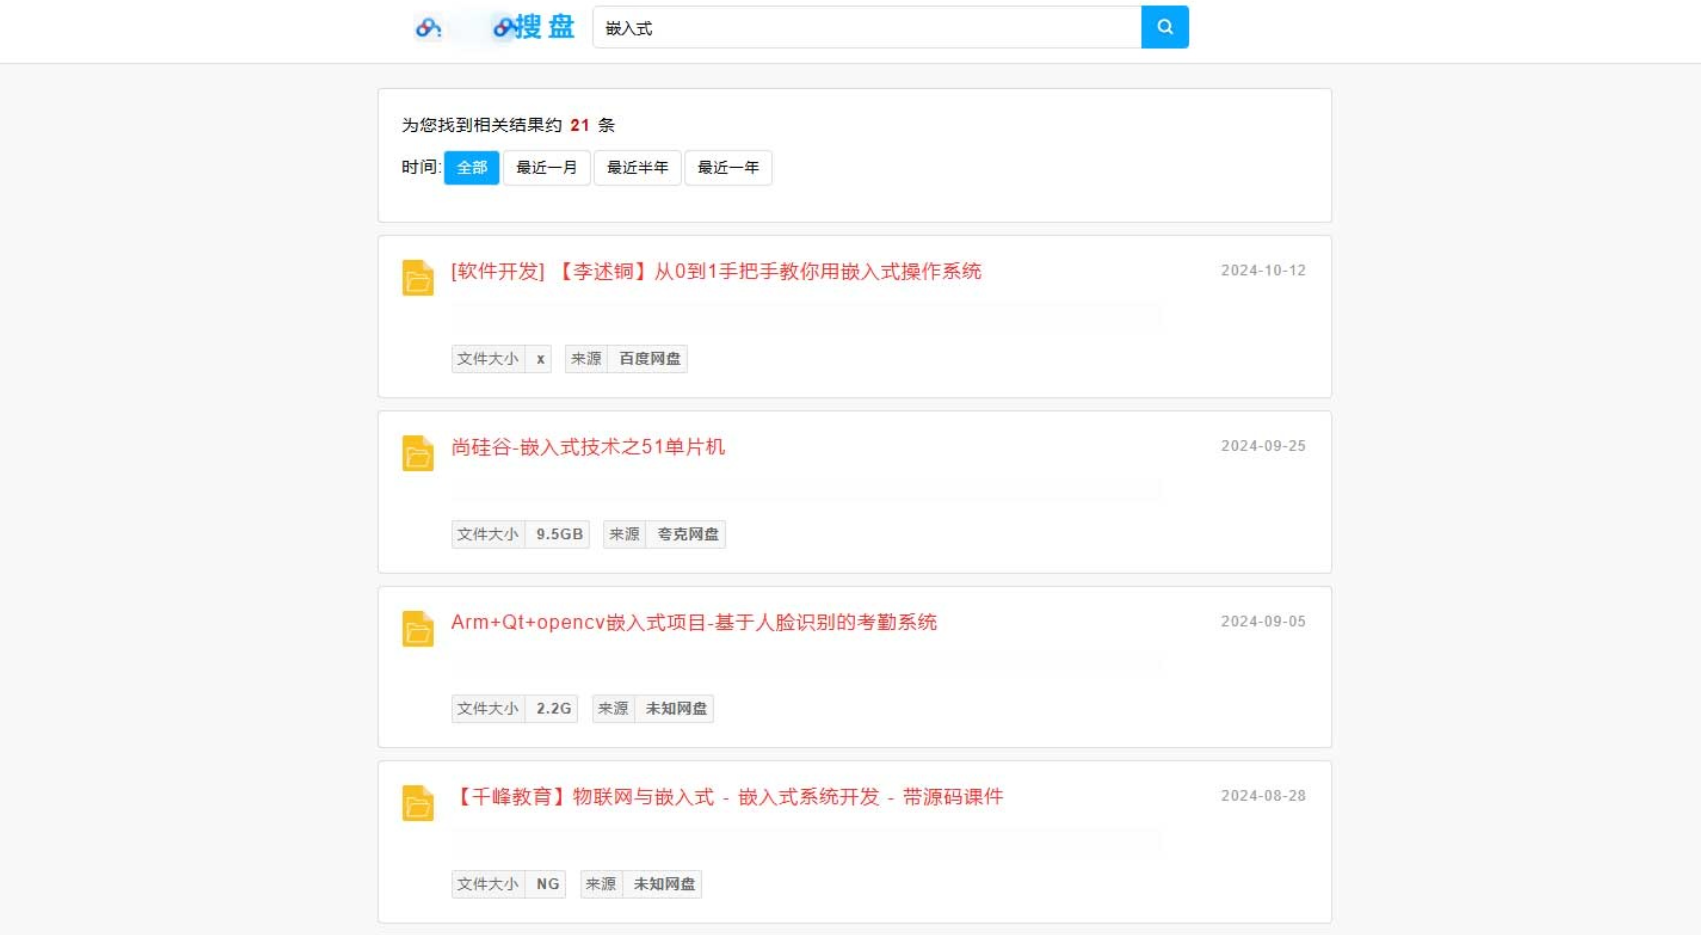Screen dimensions: 1701x935
Task: Click the date 2024-09-05
Action: [1263, 621]
